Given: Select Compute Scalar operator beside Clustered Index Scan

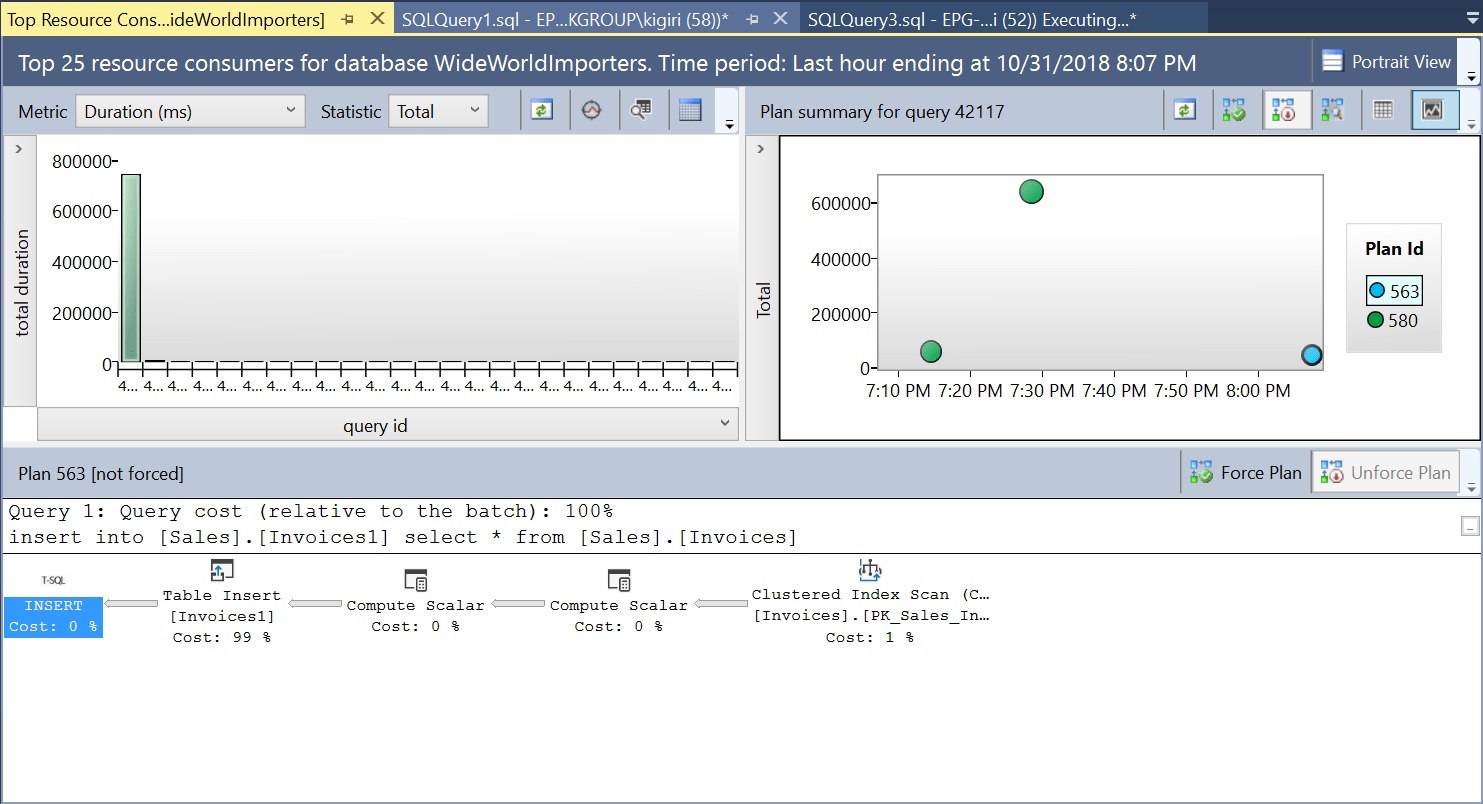Looking at the screenshot, I should (x=619, y=602).
